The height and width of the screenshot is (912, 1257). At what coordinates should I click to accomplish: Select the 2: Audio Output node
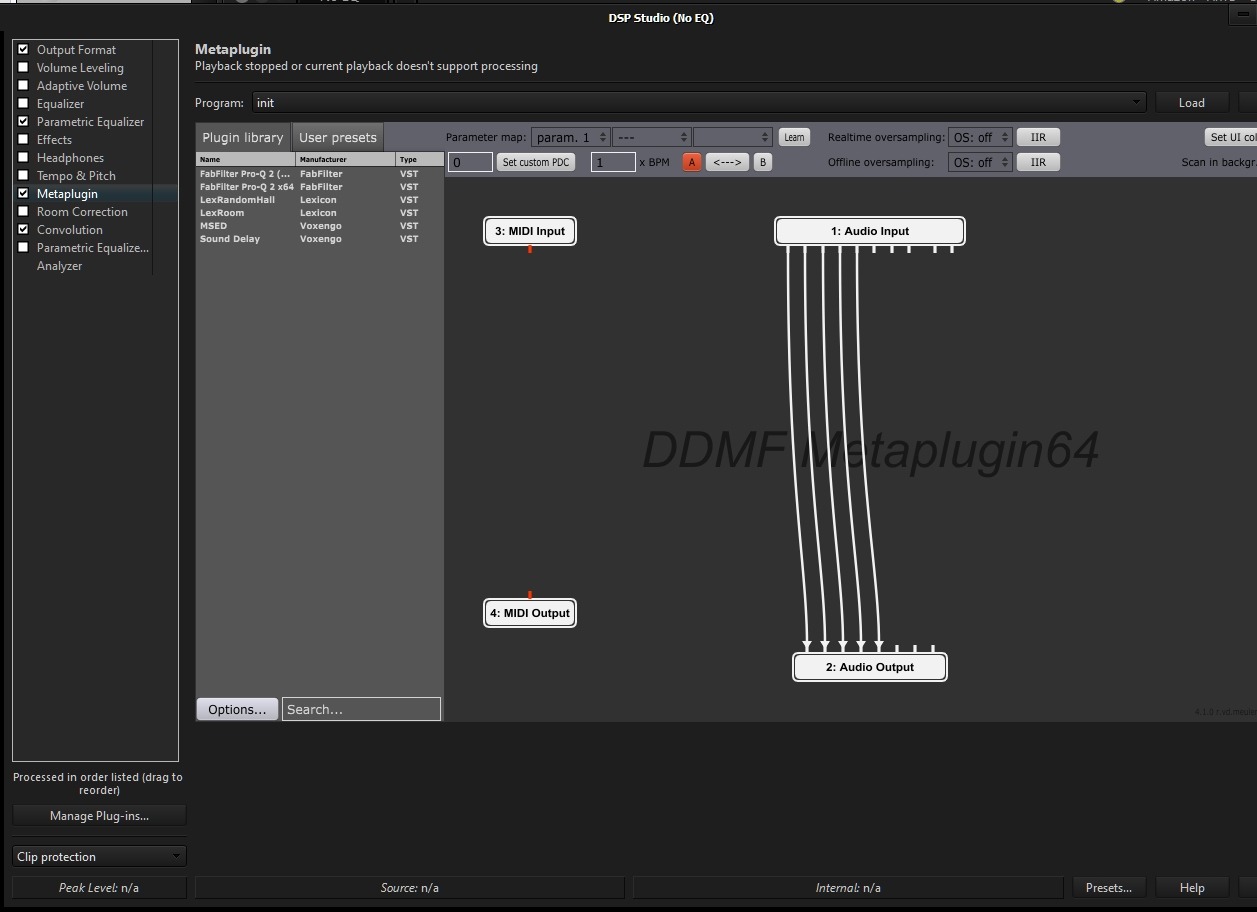[870, 667]
